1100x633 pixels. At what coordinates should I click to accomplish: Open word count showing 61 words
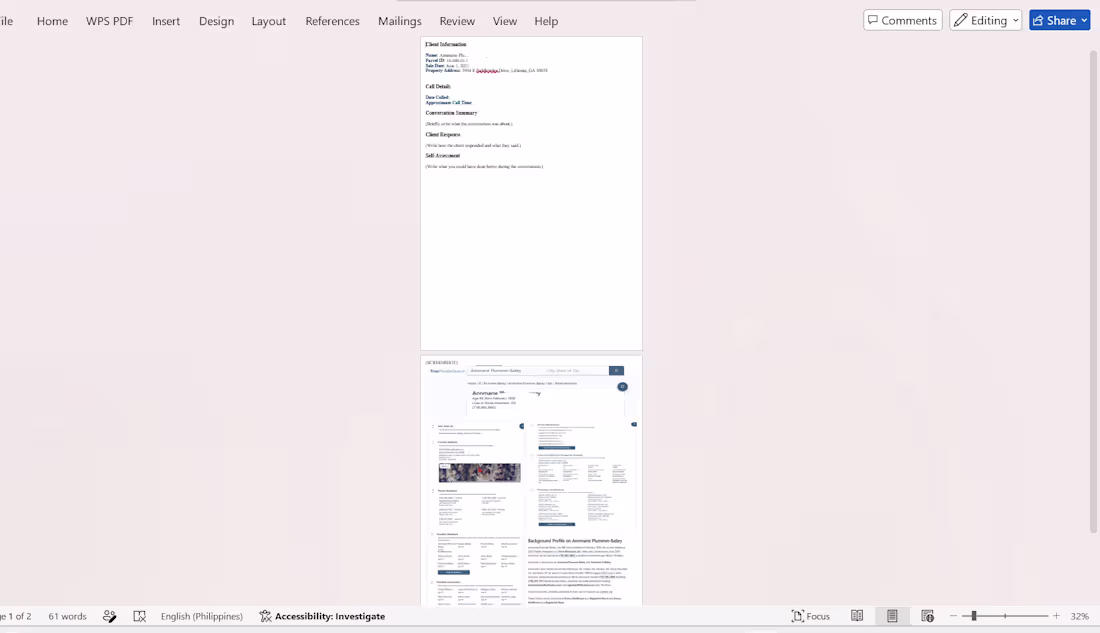67,616
